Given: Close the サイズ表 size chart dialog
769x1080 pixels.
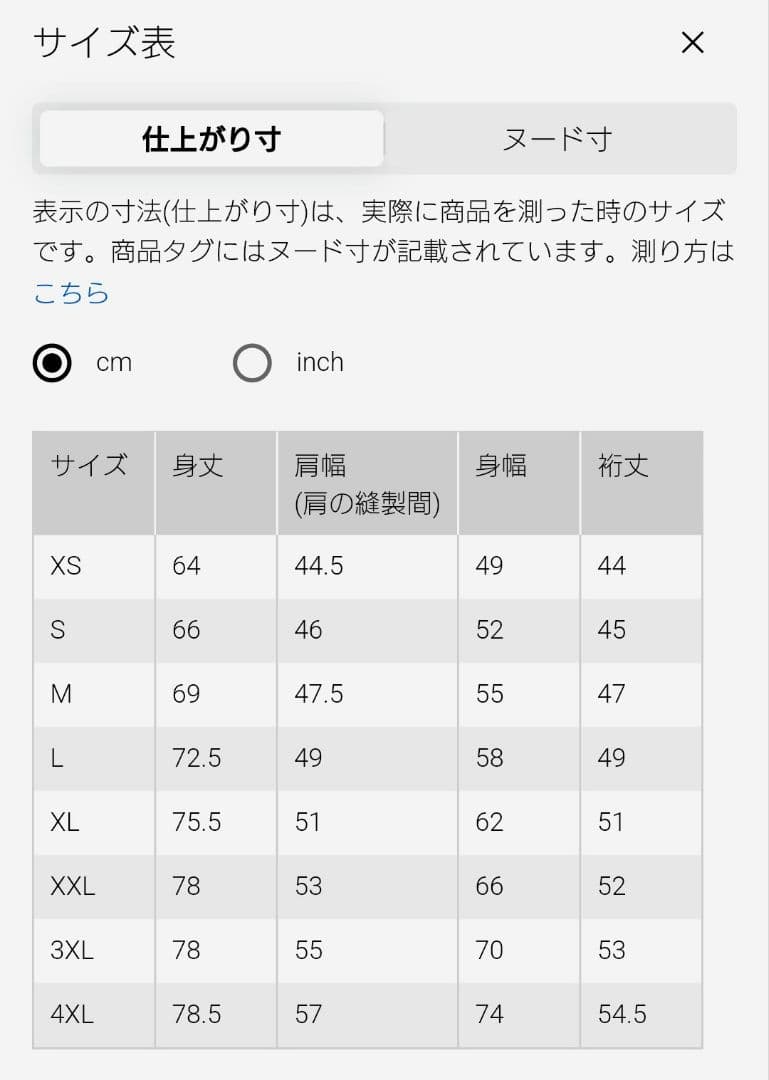Looking at the screenshot, I should [692, 43].
